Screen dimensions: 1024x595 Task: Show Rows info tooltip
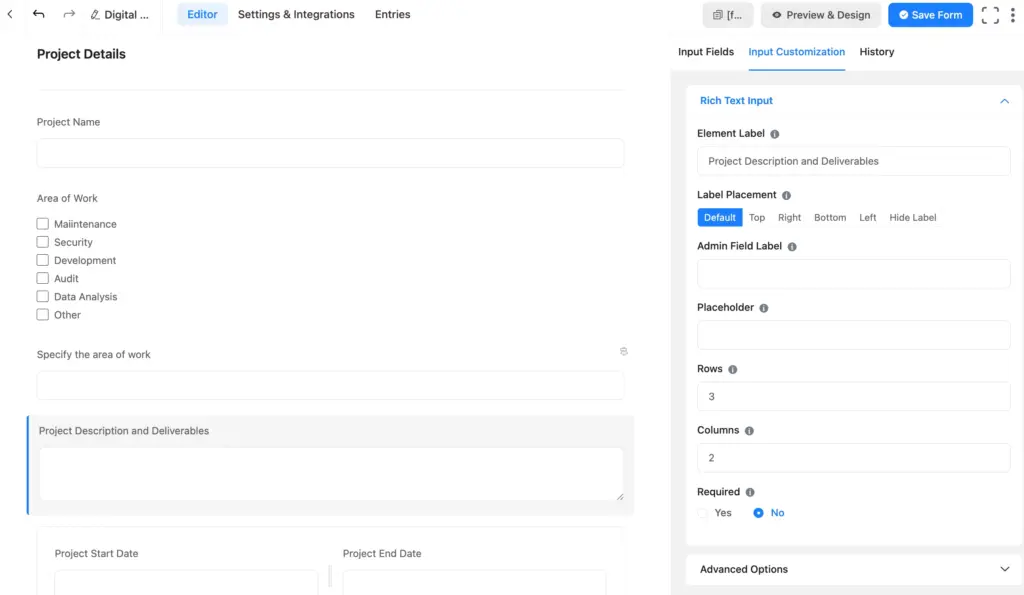click(733, 370)
